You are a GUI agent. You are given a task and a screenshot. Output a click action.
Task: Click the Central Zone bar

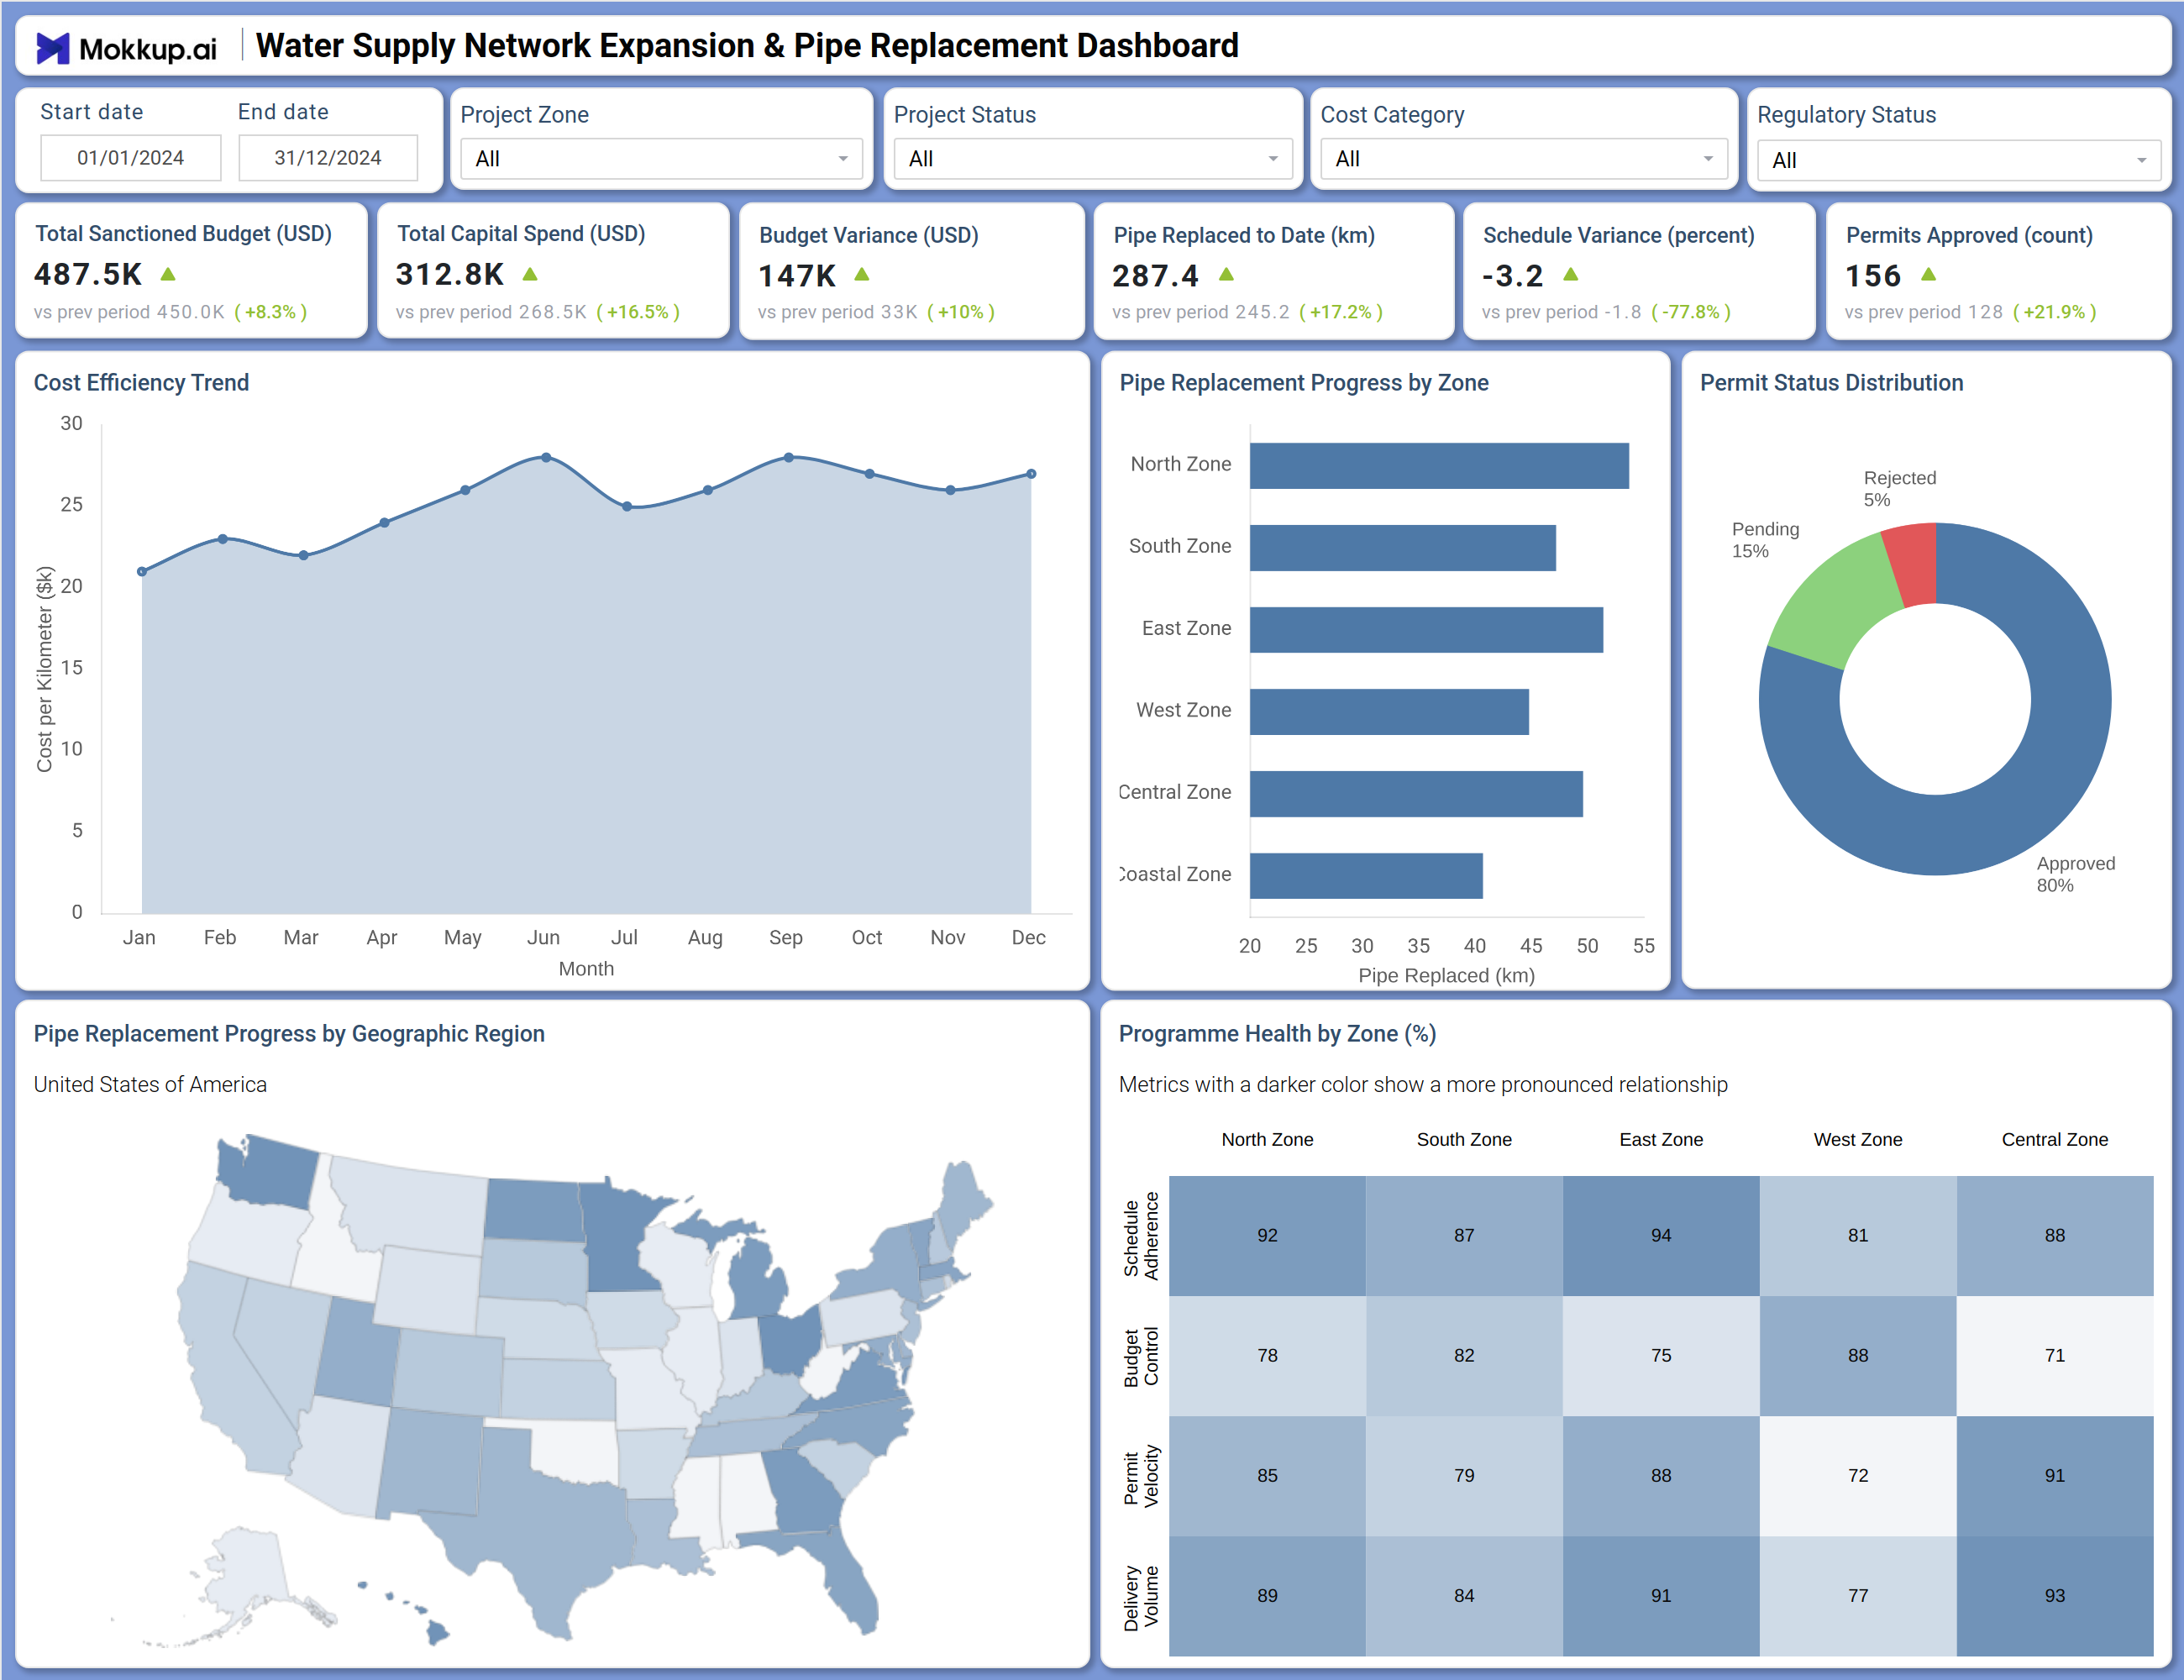(1416, 794)
